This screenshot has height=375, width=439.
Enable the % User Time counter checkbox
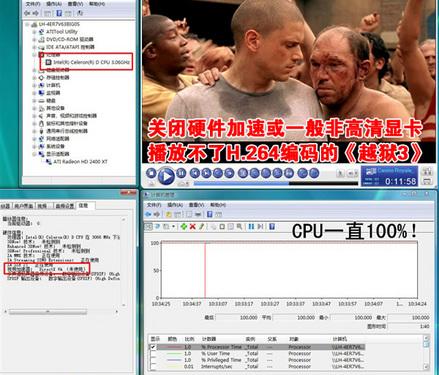click(153, 353)
